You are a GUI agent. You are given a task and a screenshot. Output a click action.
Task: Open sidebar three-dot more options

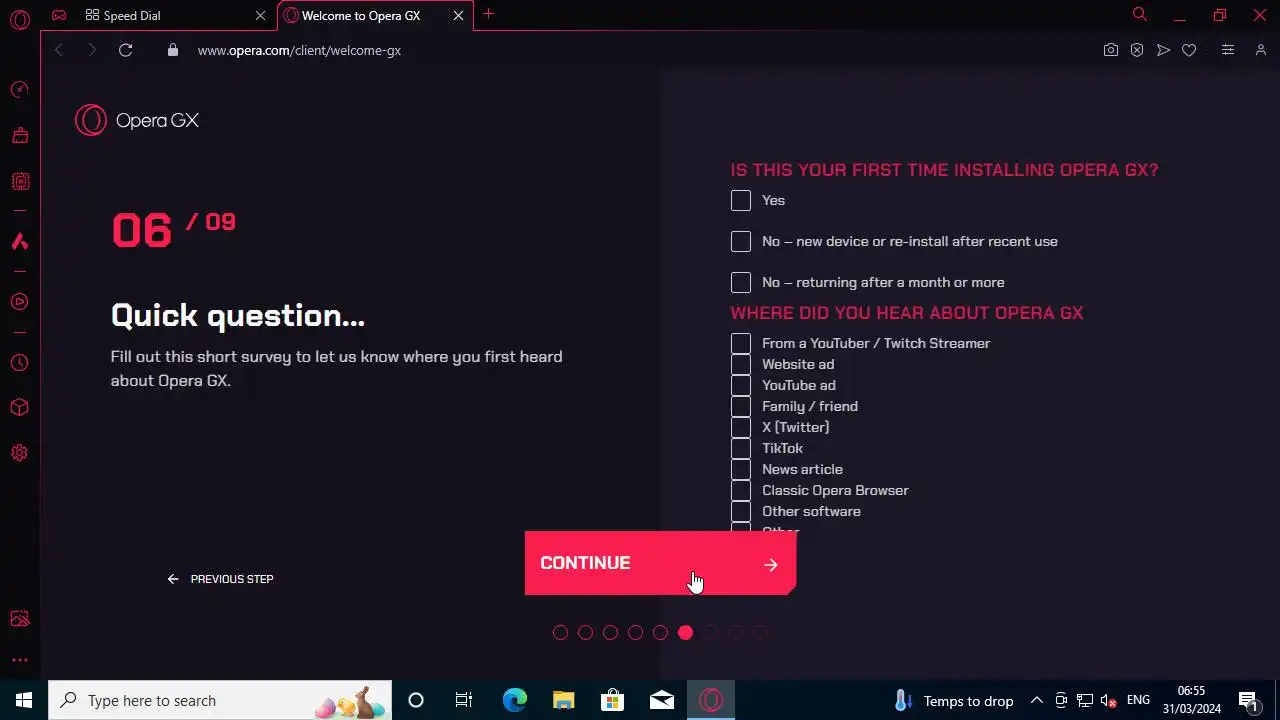[19, 660]
